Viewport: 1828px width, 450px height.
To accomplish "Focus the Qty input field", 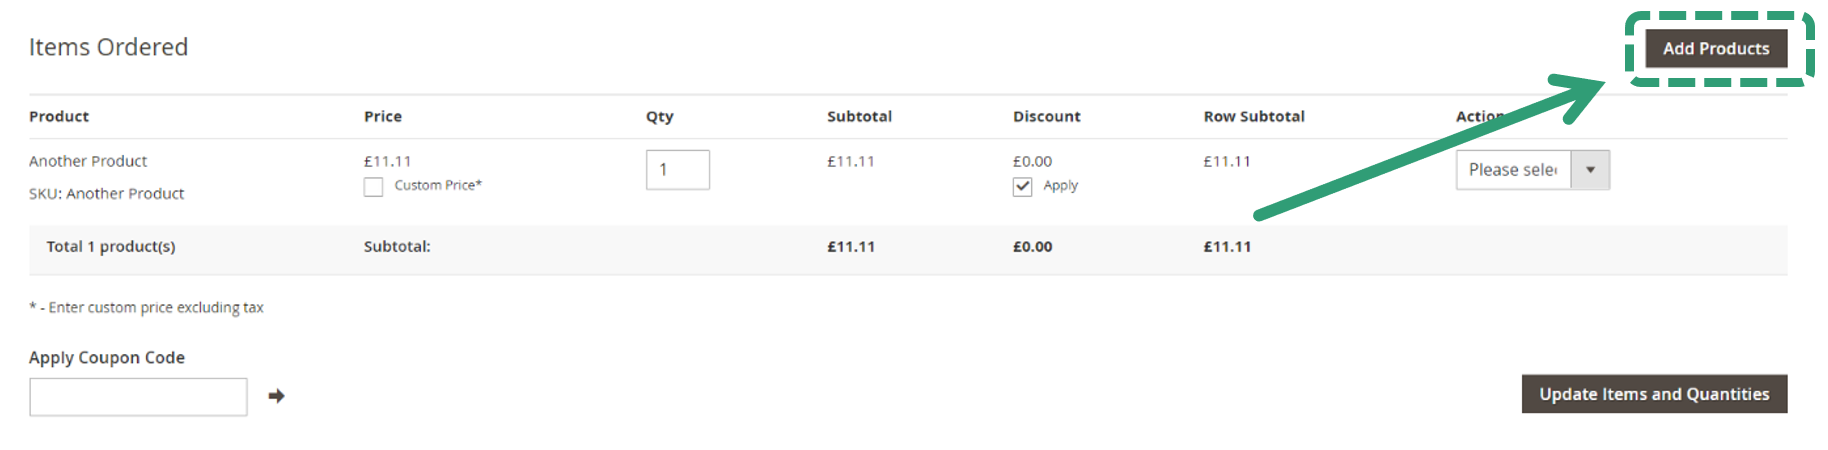I will pos(677,170).
